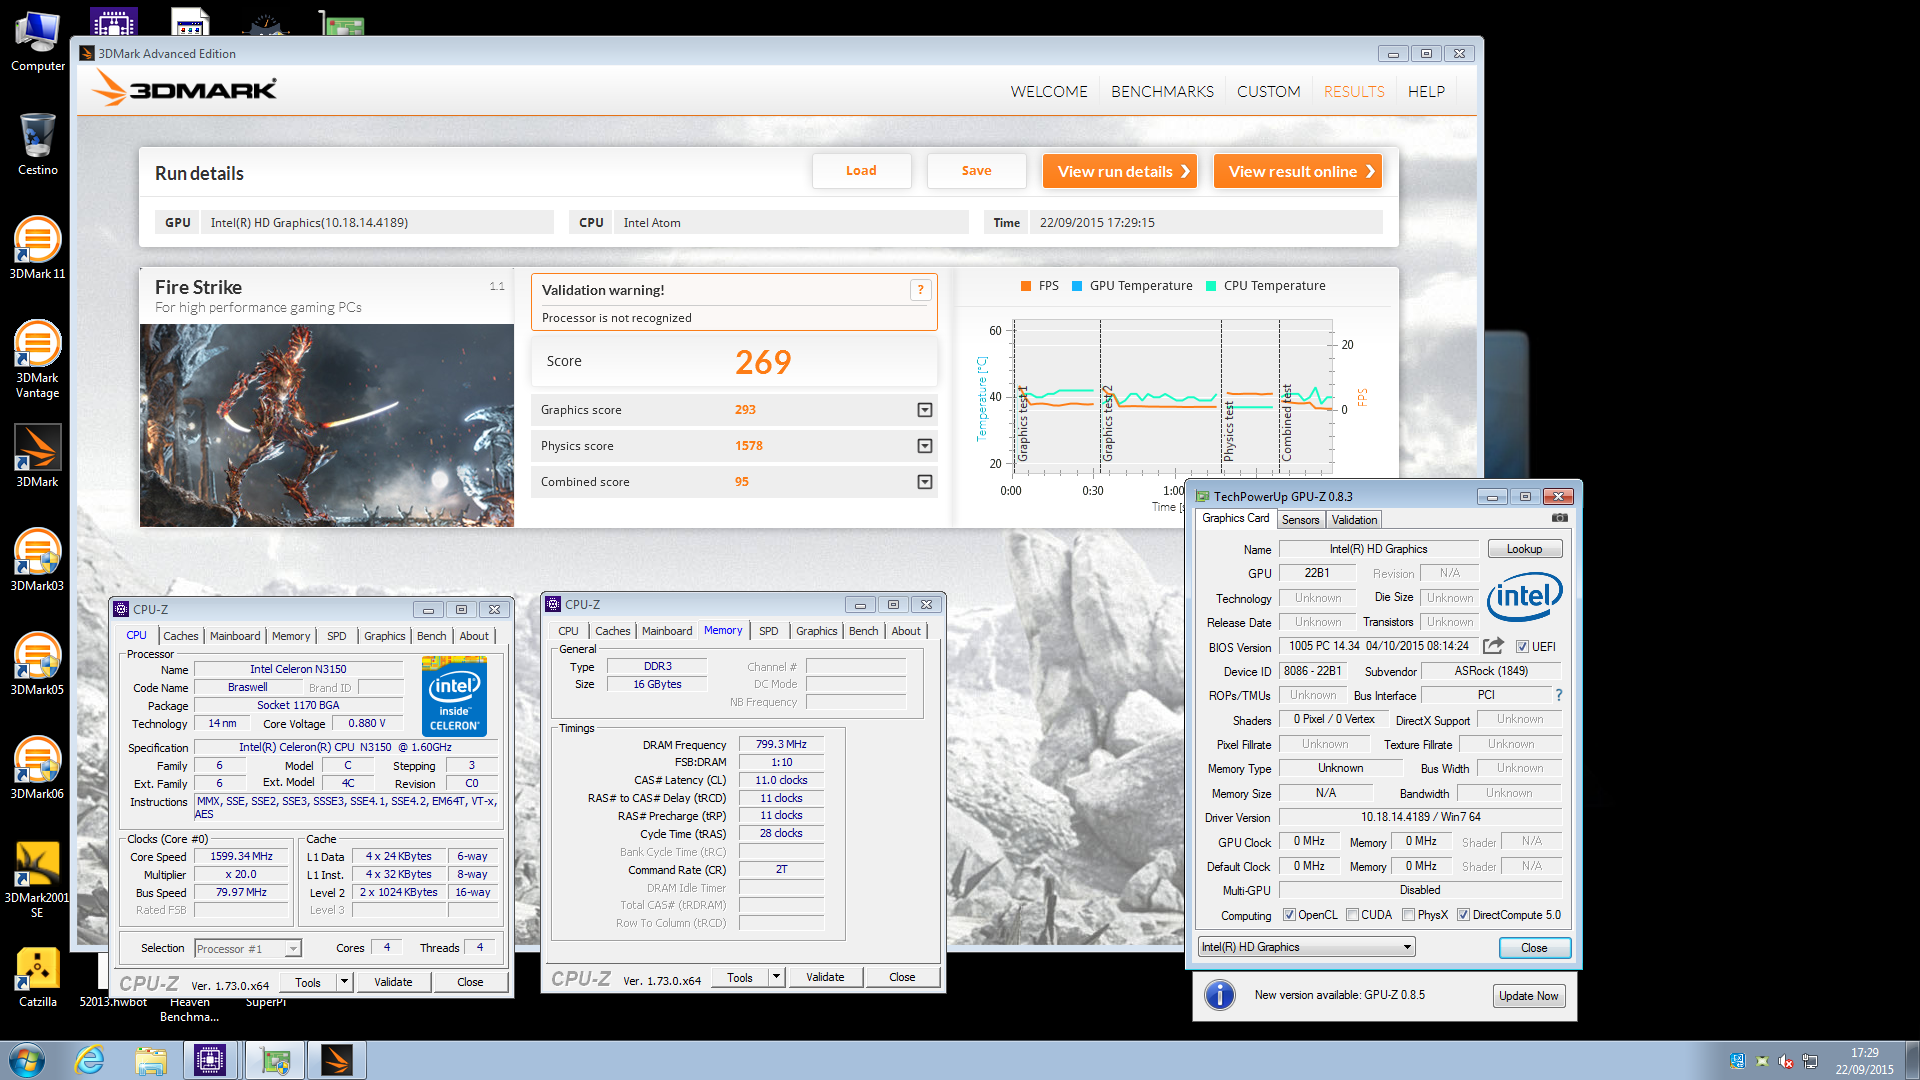Click Intel Celeron logo in CPU-Z

point(454,697)
